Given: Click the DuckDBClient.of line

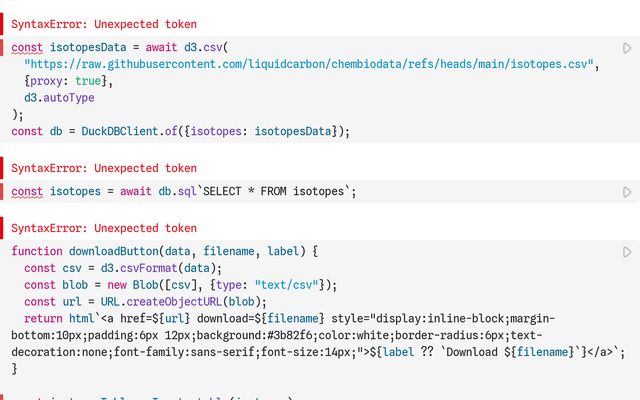Looking at the screenshot, I should pyautogui.click(x=180, y=131).
